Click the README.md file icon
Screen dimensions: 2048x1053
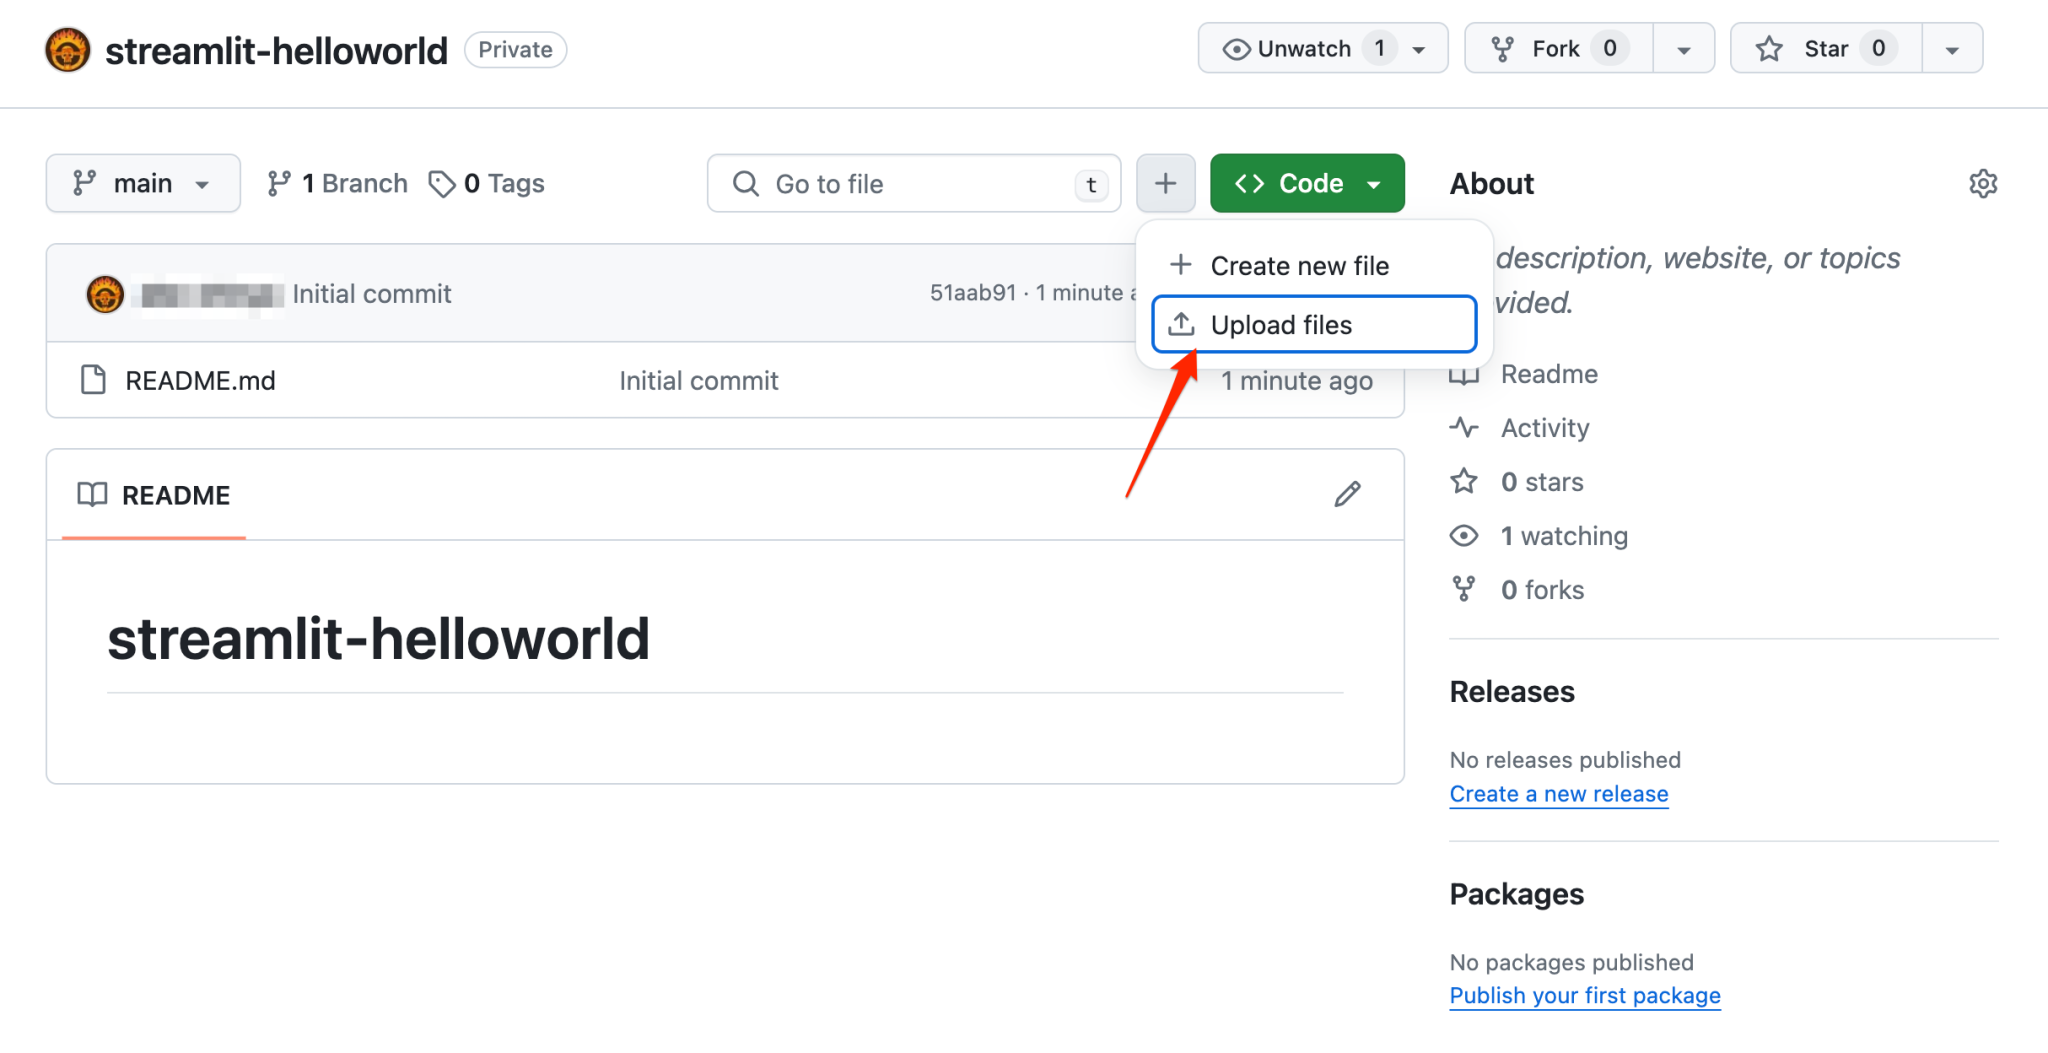click(x=93, y=380)
